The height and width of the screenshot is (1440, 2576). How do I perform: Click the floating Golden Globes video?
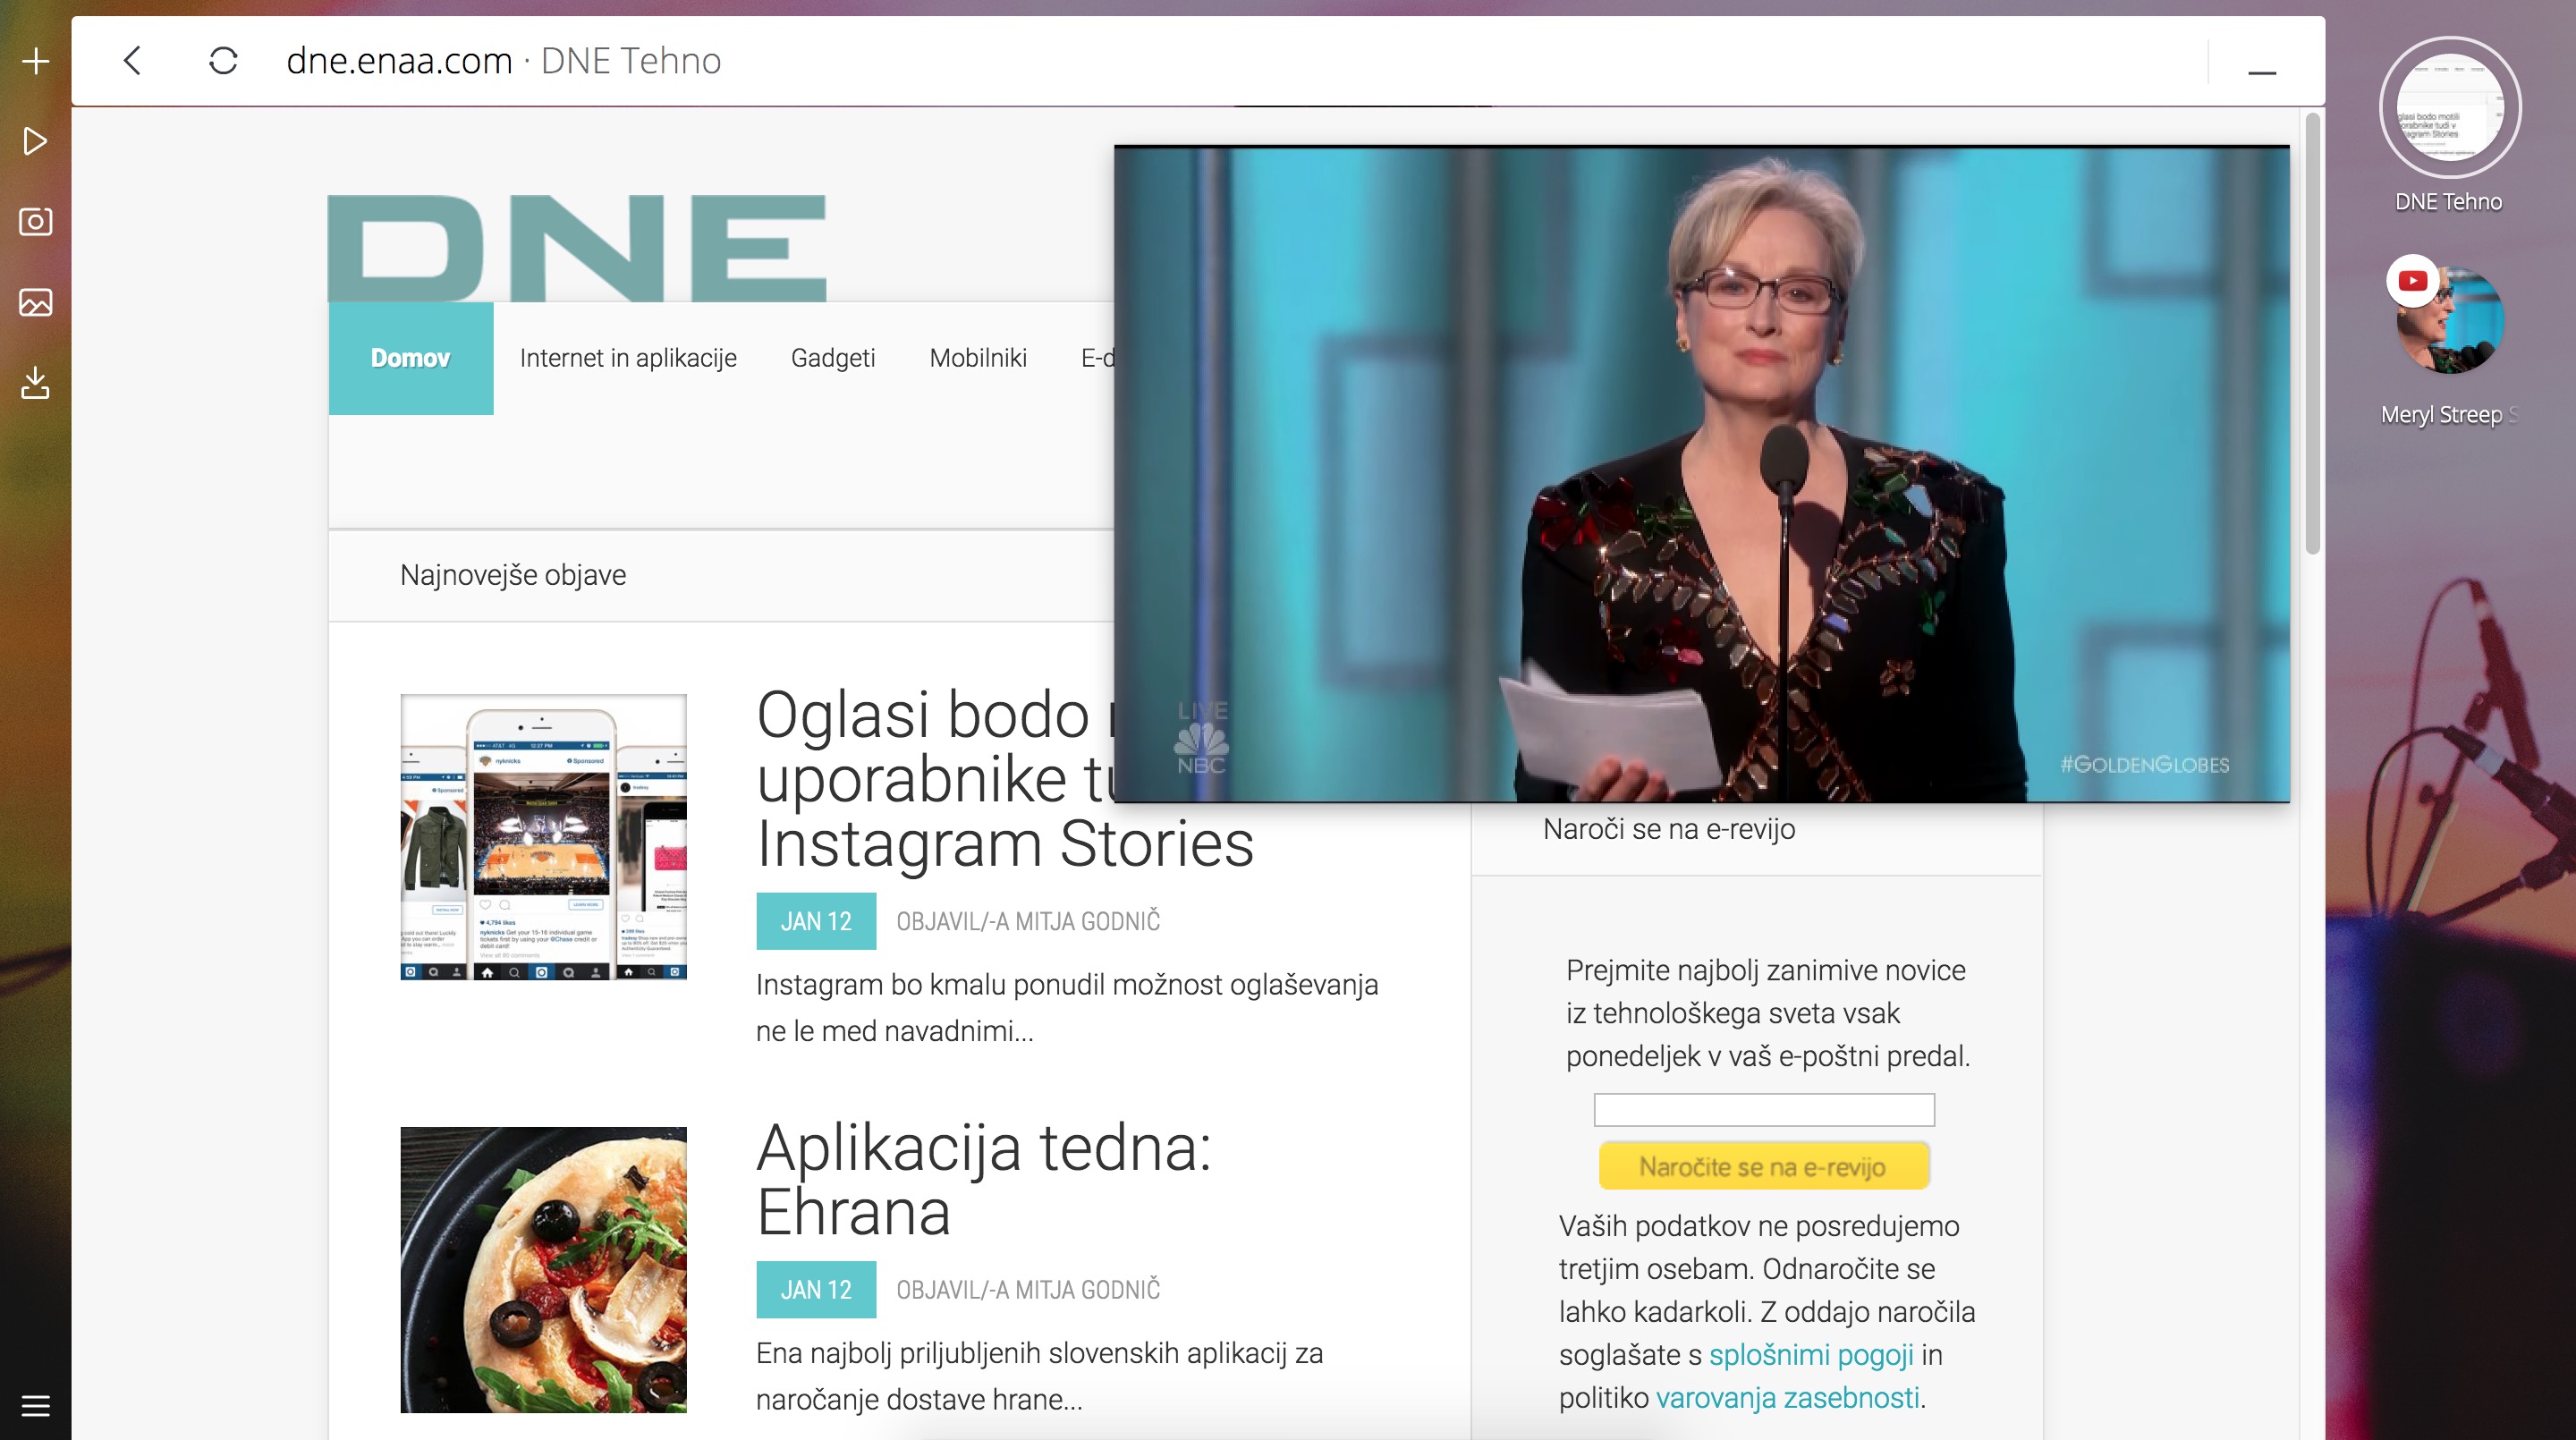pyautogui.click(x=1701, y=474)
